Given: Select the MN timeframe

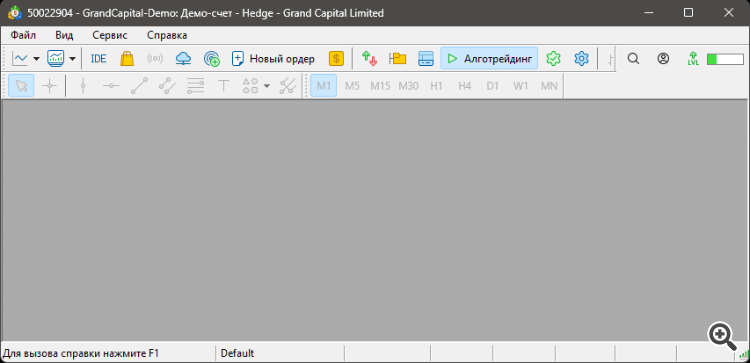Looking at the screenshot, I should (549, 86).
